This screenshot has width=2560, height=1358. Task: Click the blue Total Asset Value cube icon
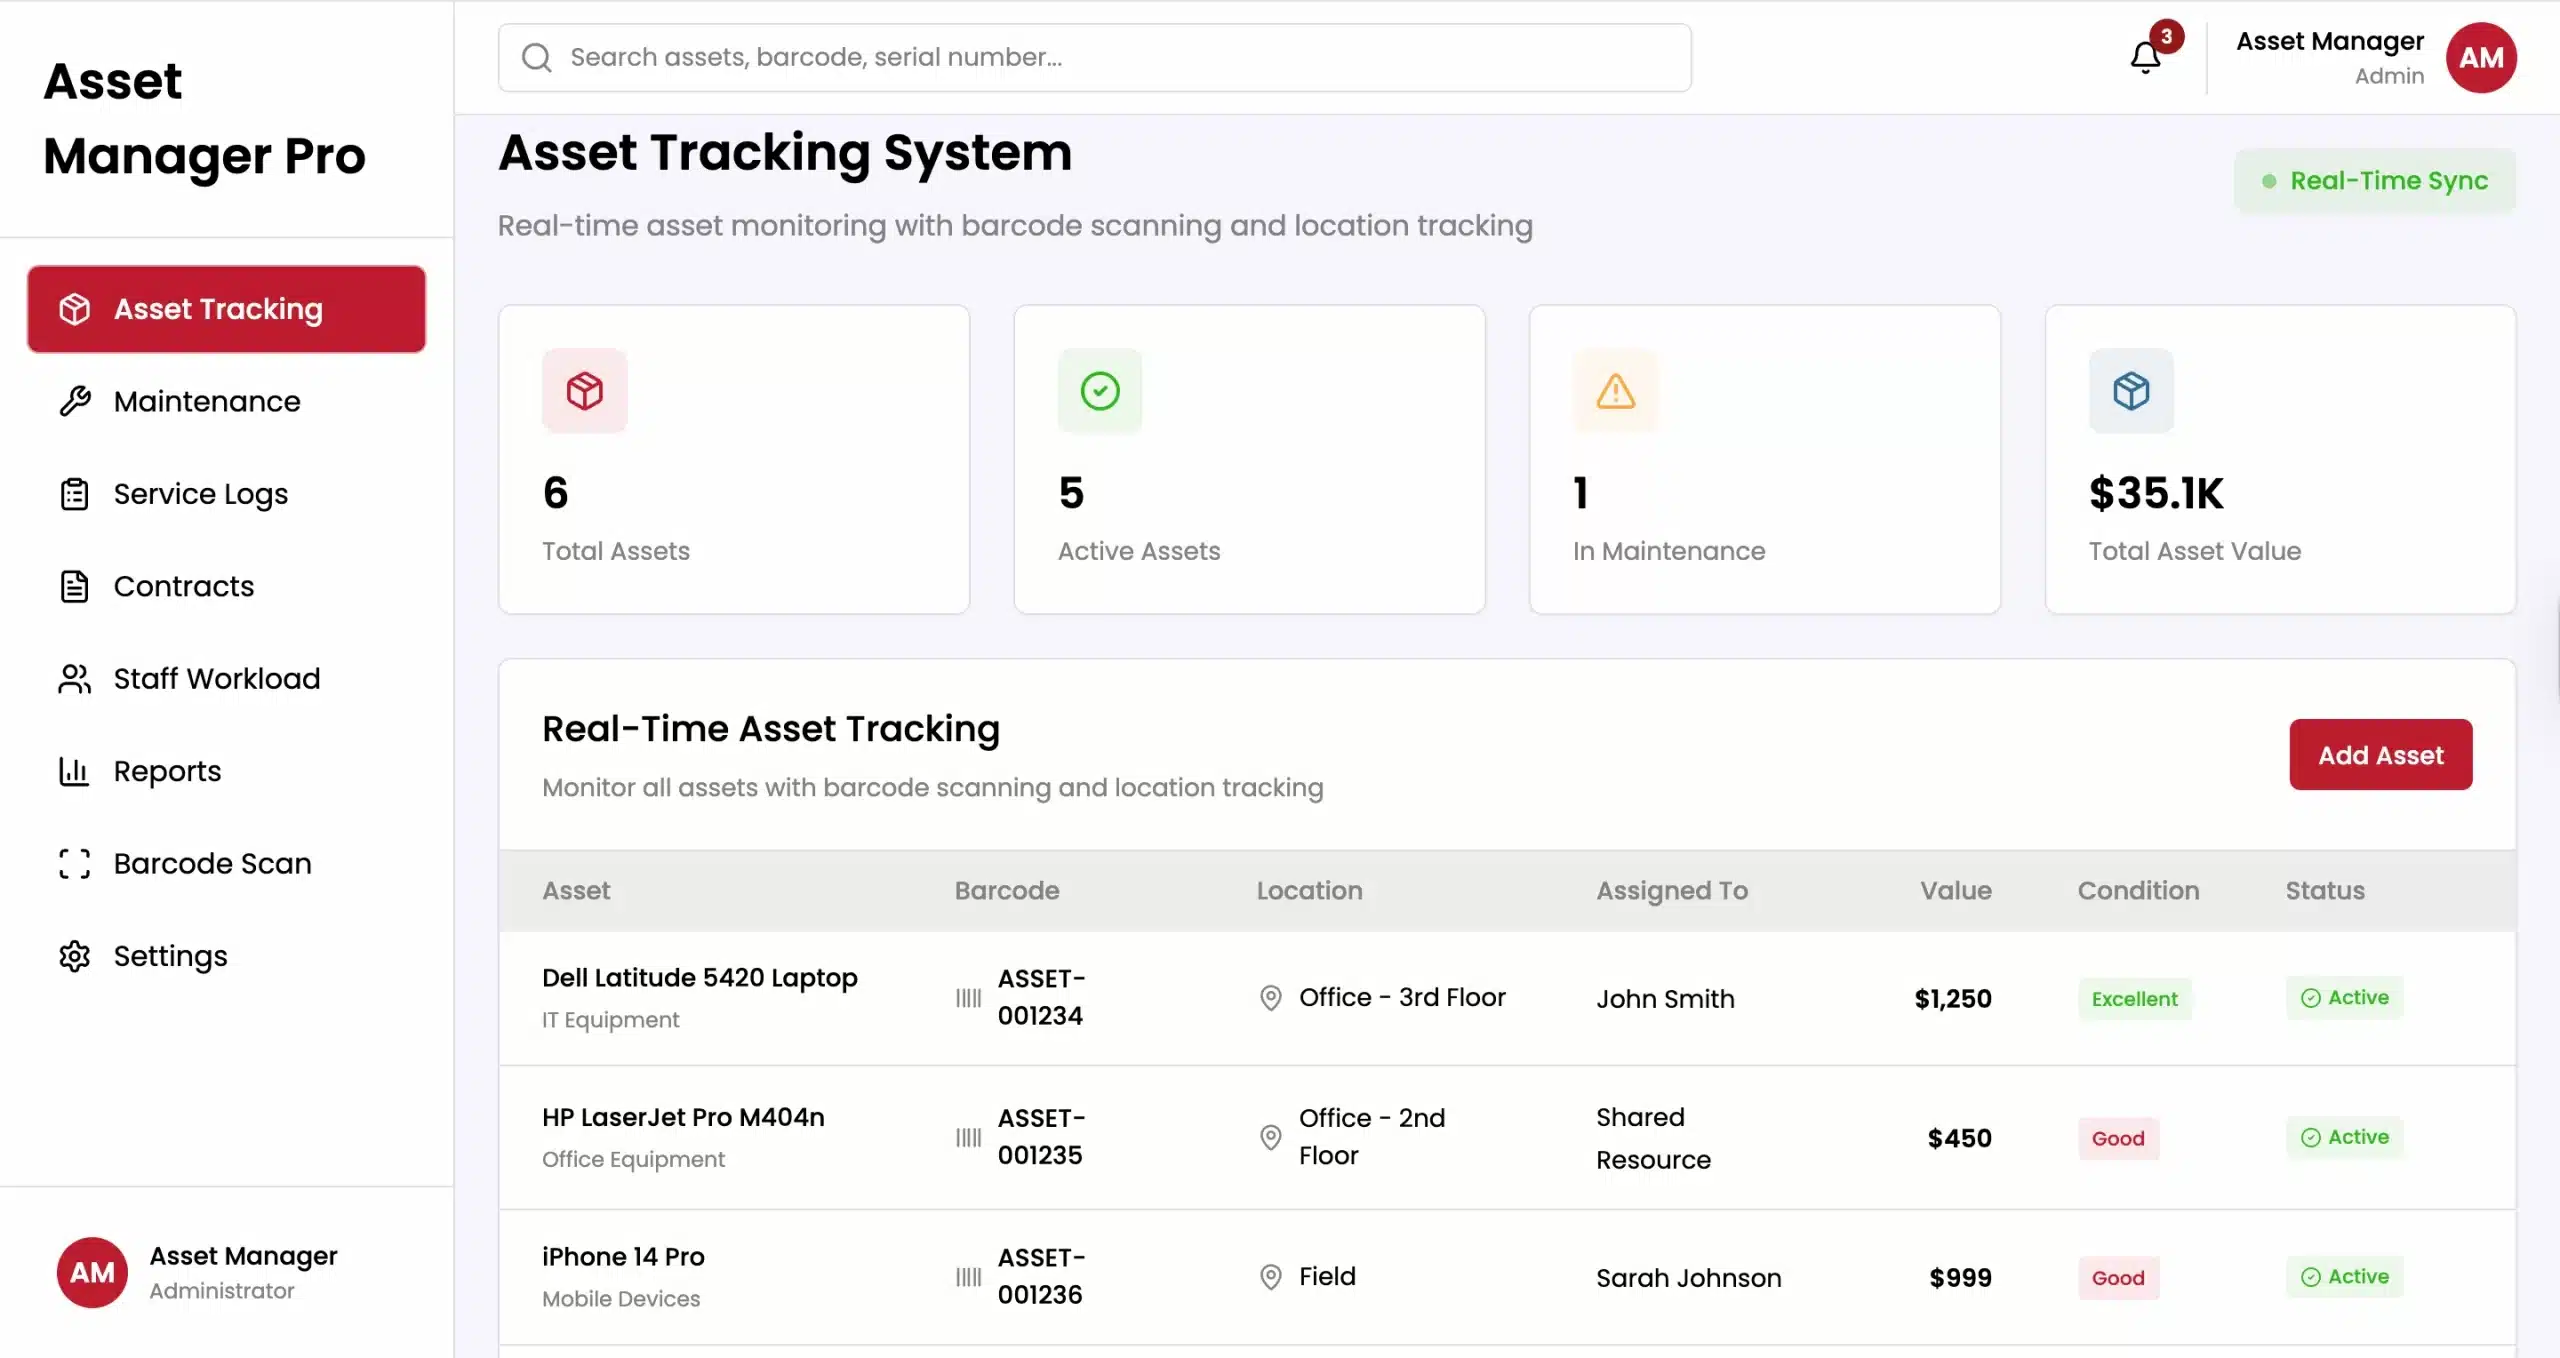coord(2131,391)
